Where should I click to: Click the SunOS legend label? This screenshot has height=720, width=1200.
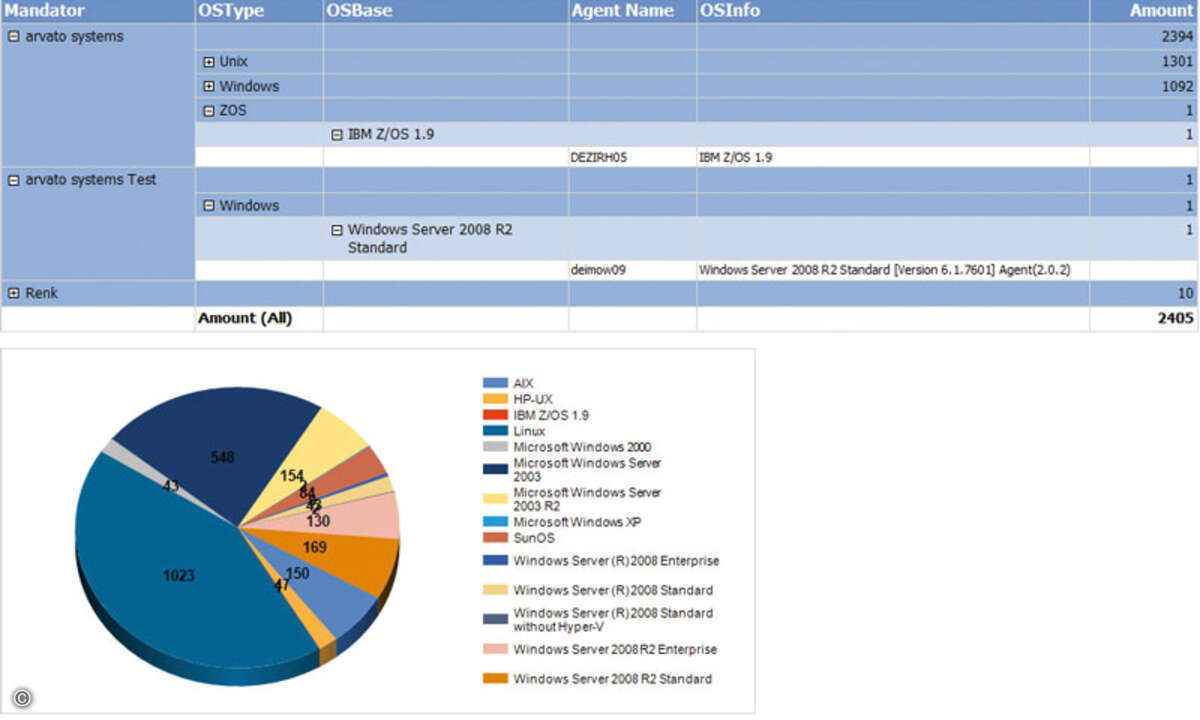point(533,538)
